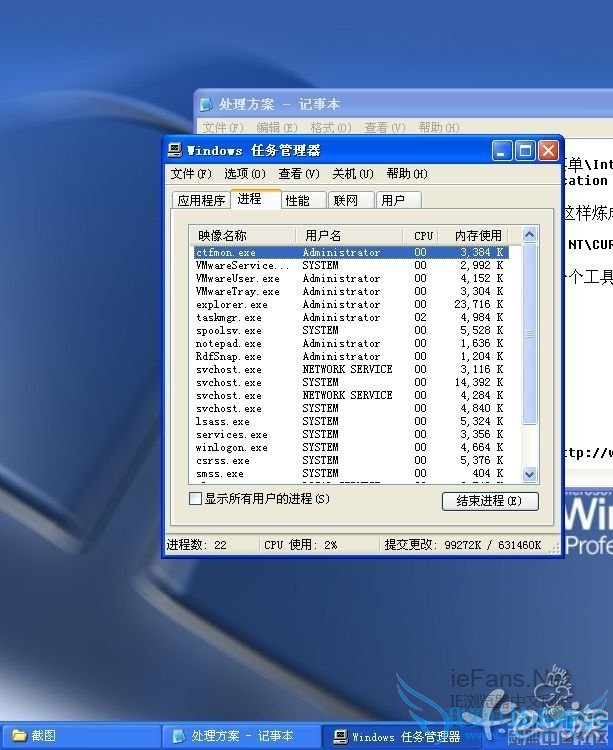Click the Notepad title bar icon
613x750 pixels.
click(x=206, y=104)
